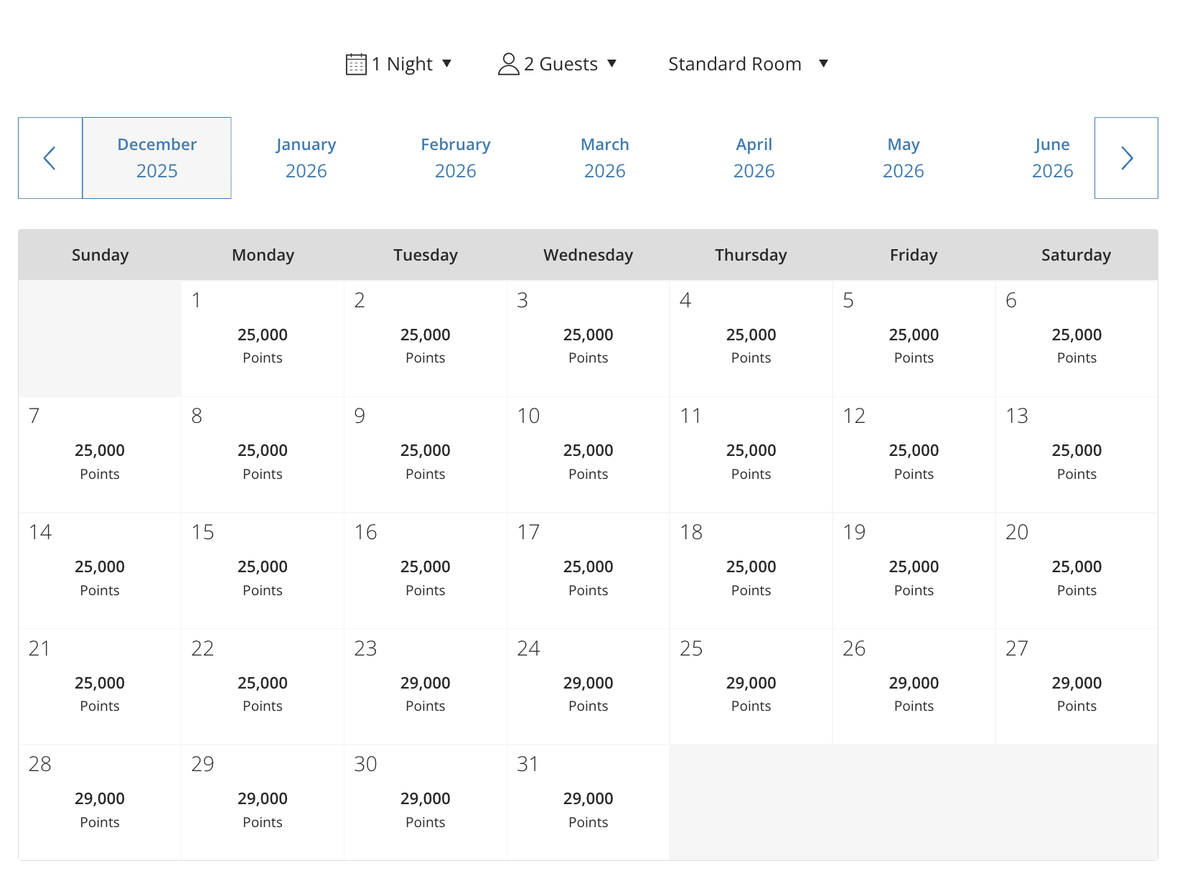1200x886 pixels.
Task: Select December 31 date cell
Action: (588, 802)
